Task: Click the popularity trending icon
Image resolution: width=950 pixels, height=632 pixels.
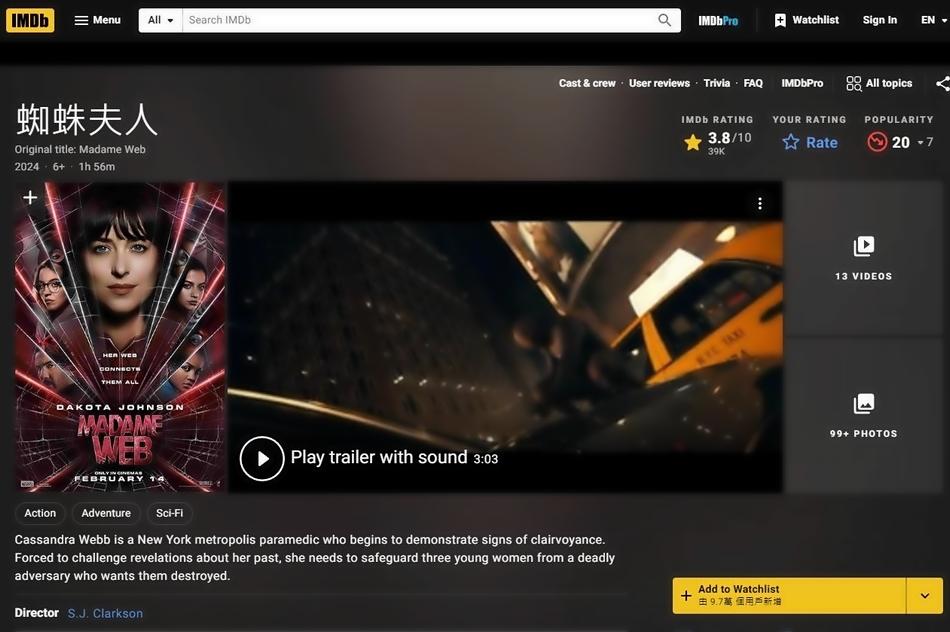Action: tap(877, 142)
